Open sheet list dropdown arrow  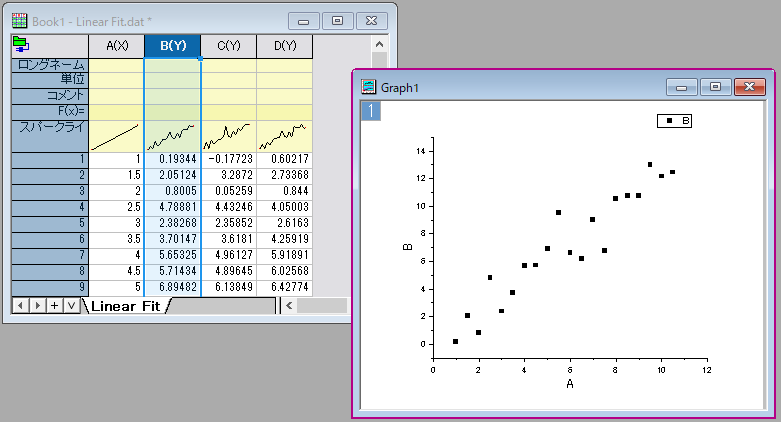[71, 305]
